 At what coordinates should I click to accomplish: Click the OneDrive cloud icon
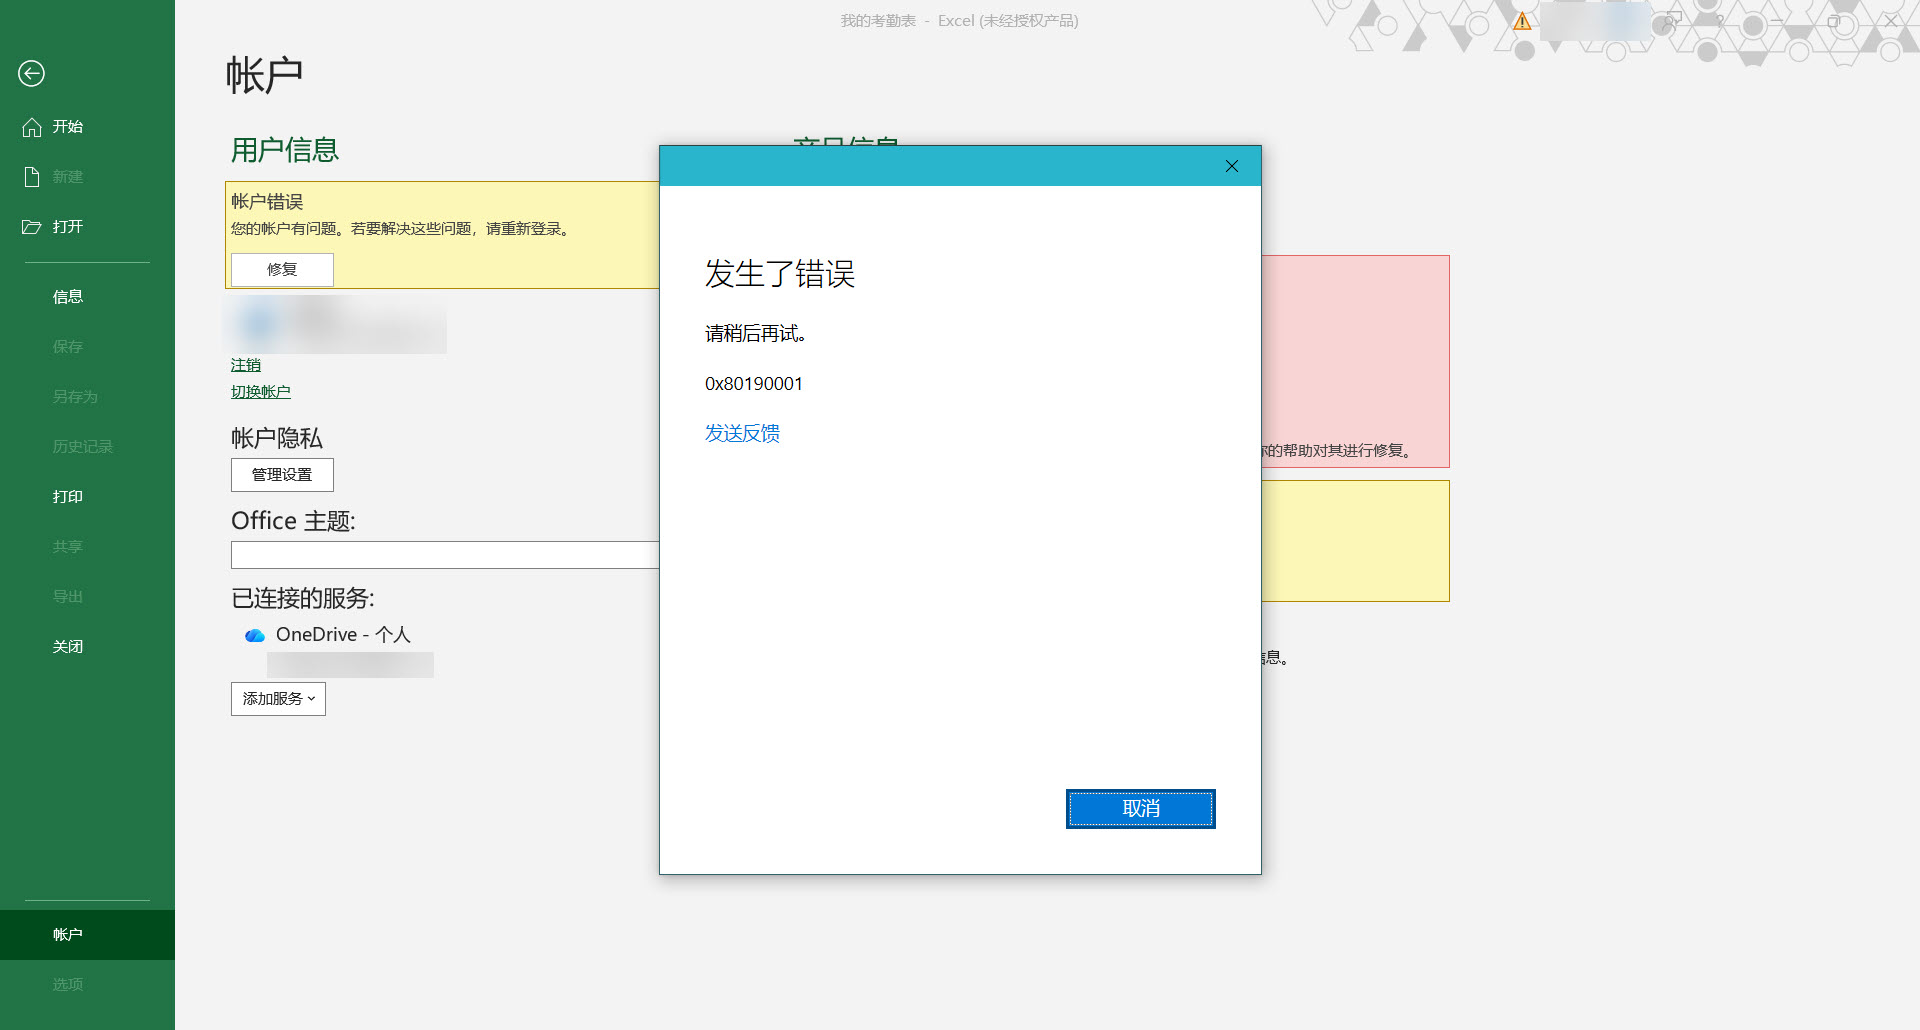[255, 635]
